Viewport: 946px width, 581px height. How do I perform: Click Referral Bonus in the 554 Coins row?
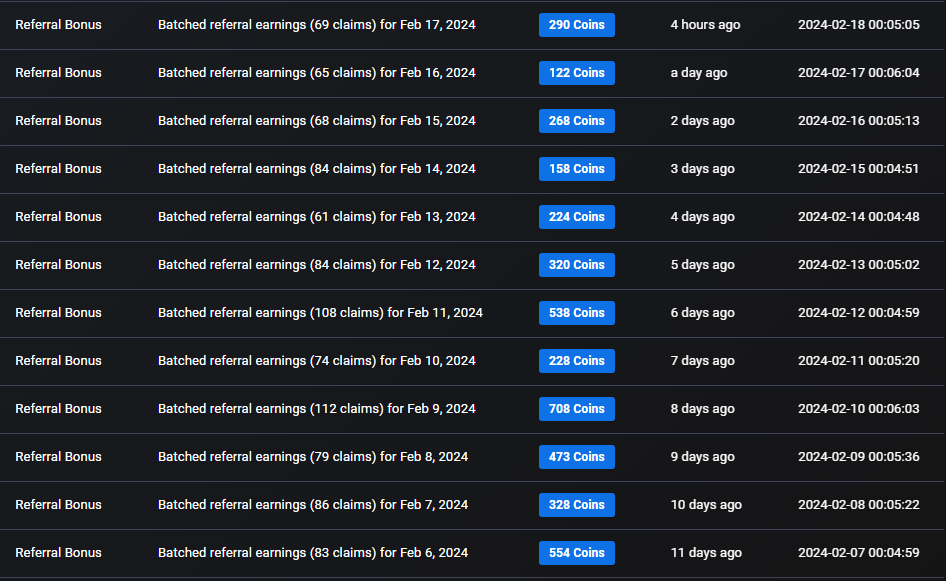click(x=59, y=553)
